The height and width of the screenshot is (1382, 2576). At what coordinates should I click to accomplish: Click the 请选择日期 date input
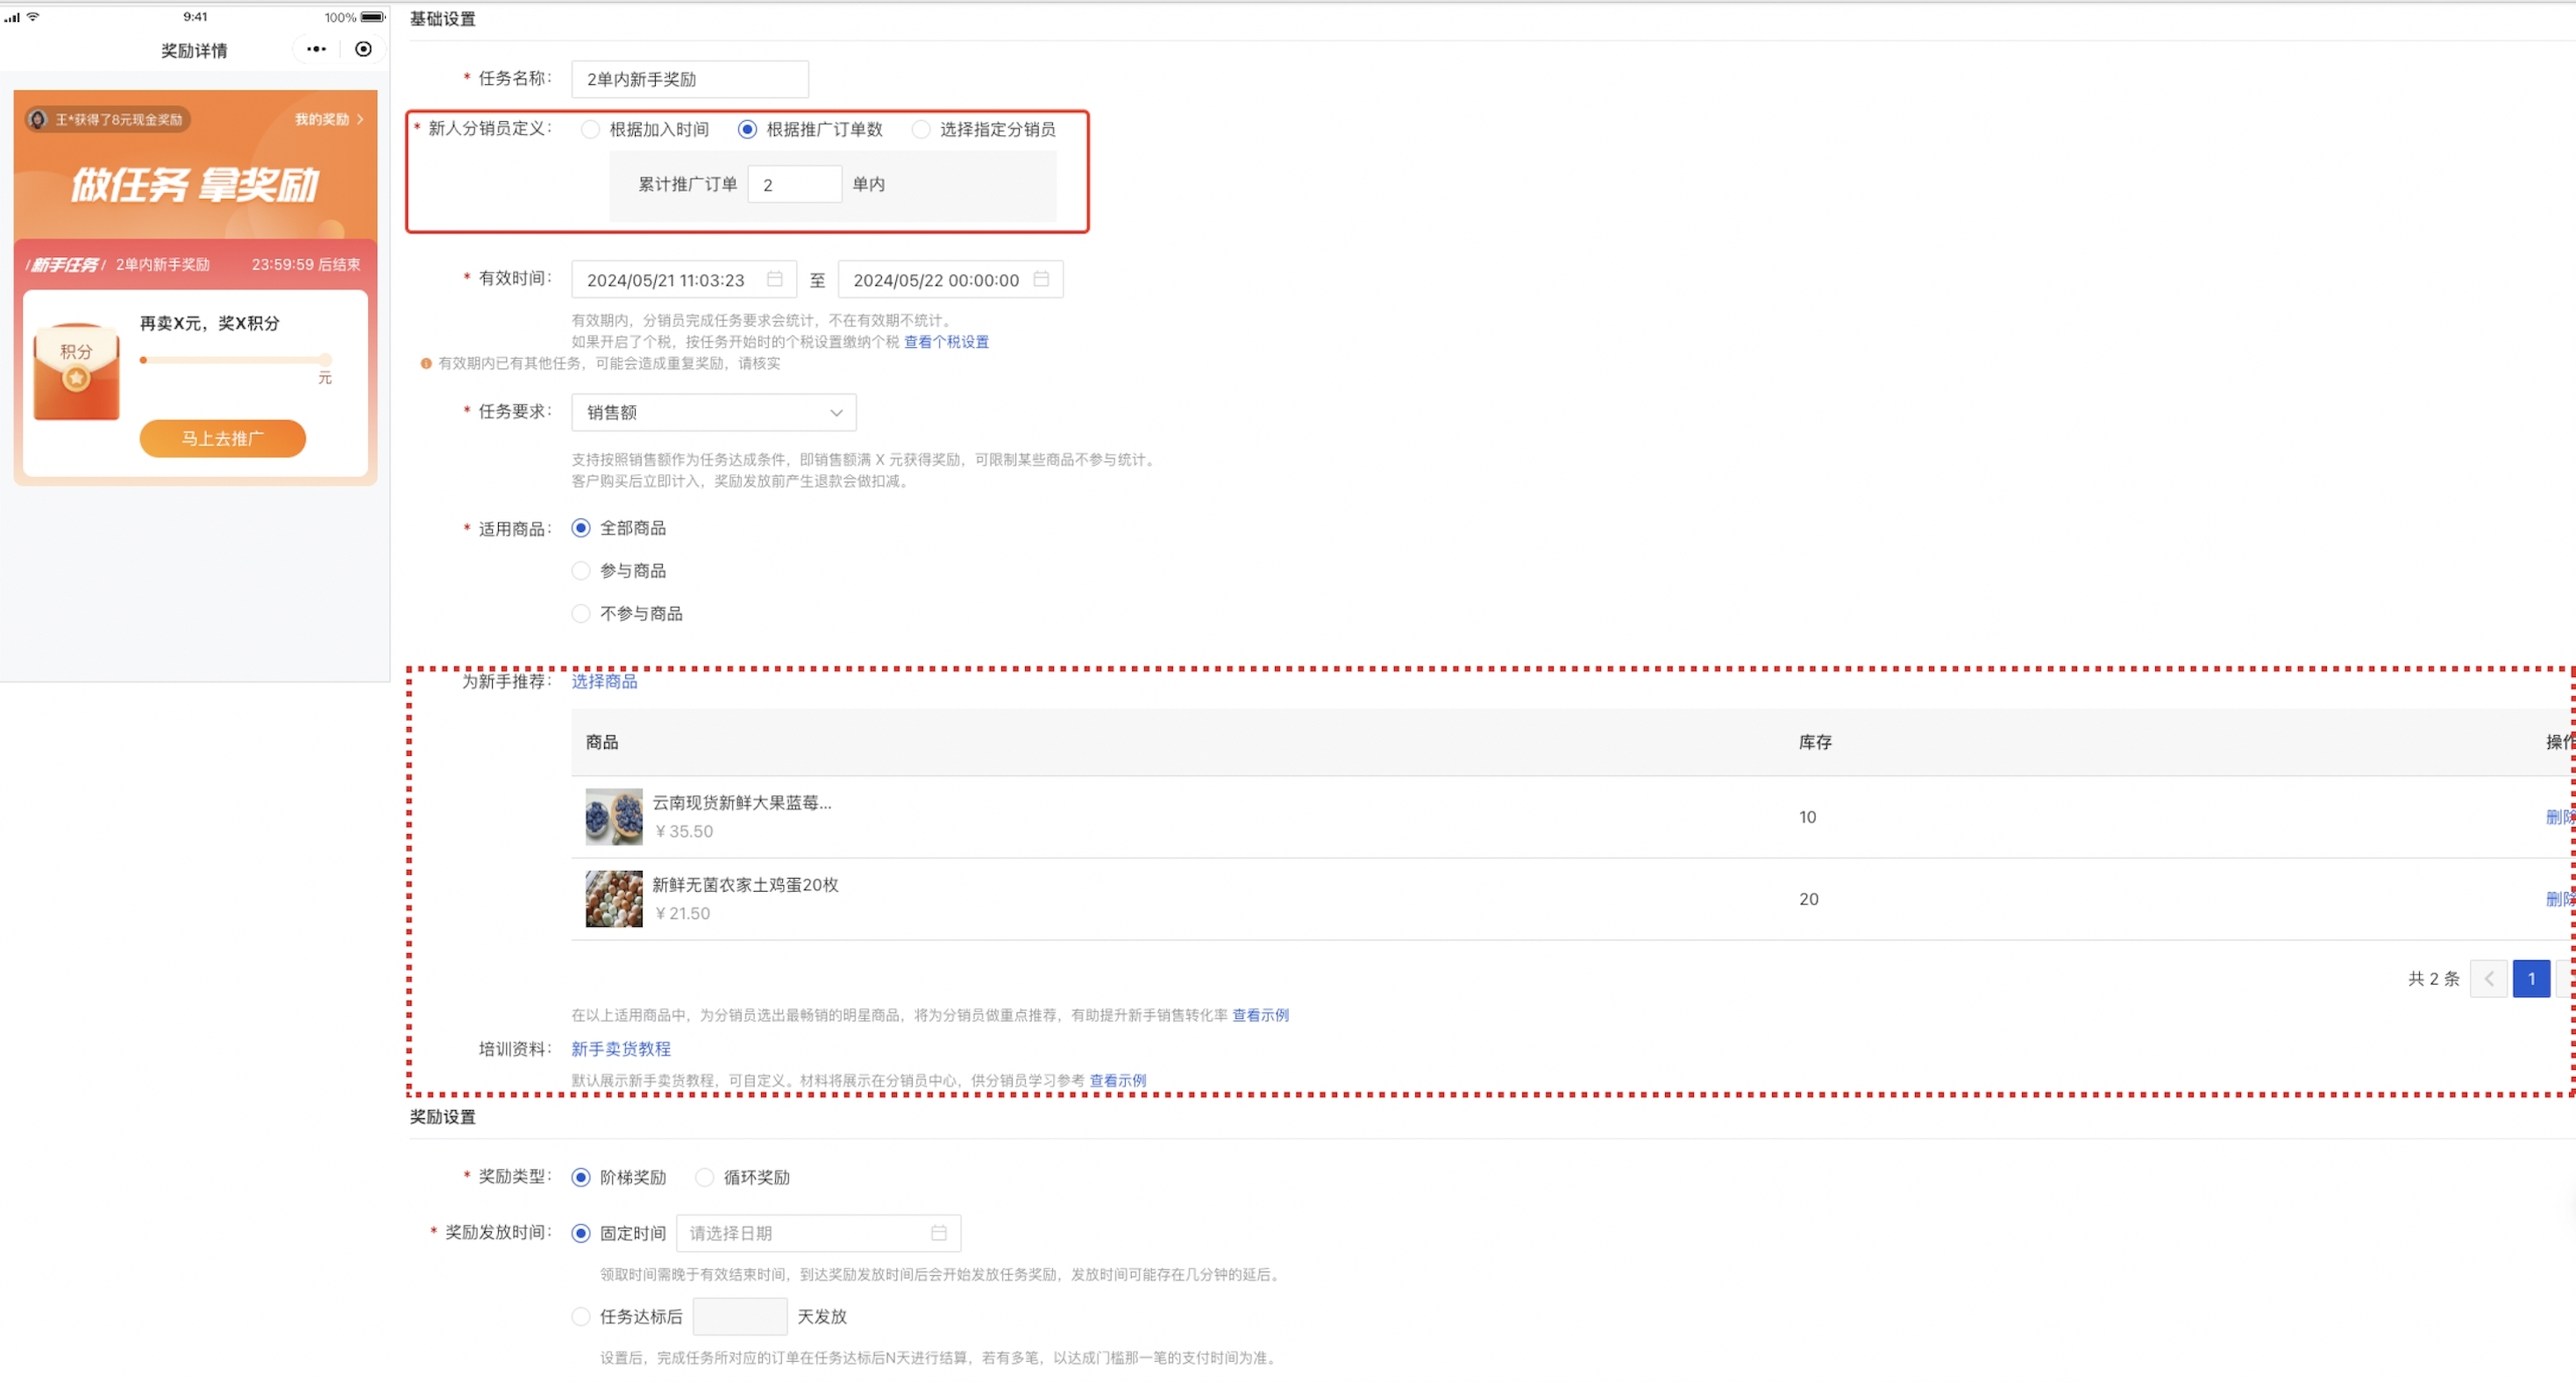[x=818, y=1232]
